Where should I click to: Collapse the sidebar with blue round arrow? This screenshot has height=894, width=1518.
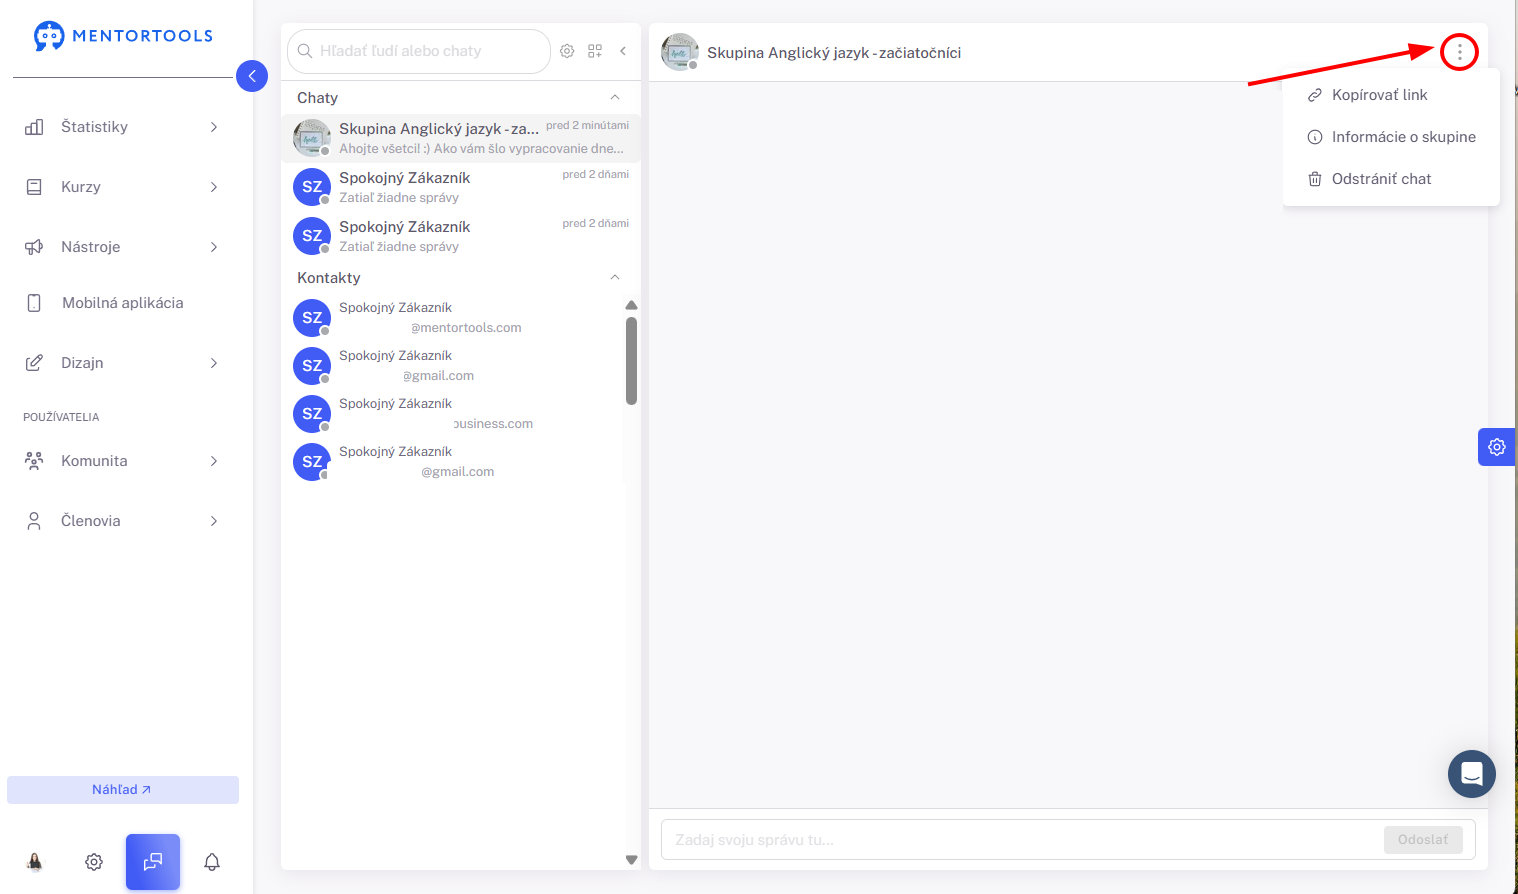pyautogui.click(x=252, y=76)
